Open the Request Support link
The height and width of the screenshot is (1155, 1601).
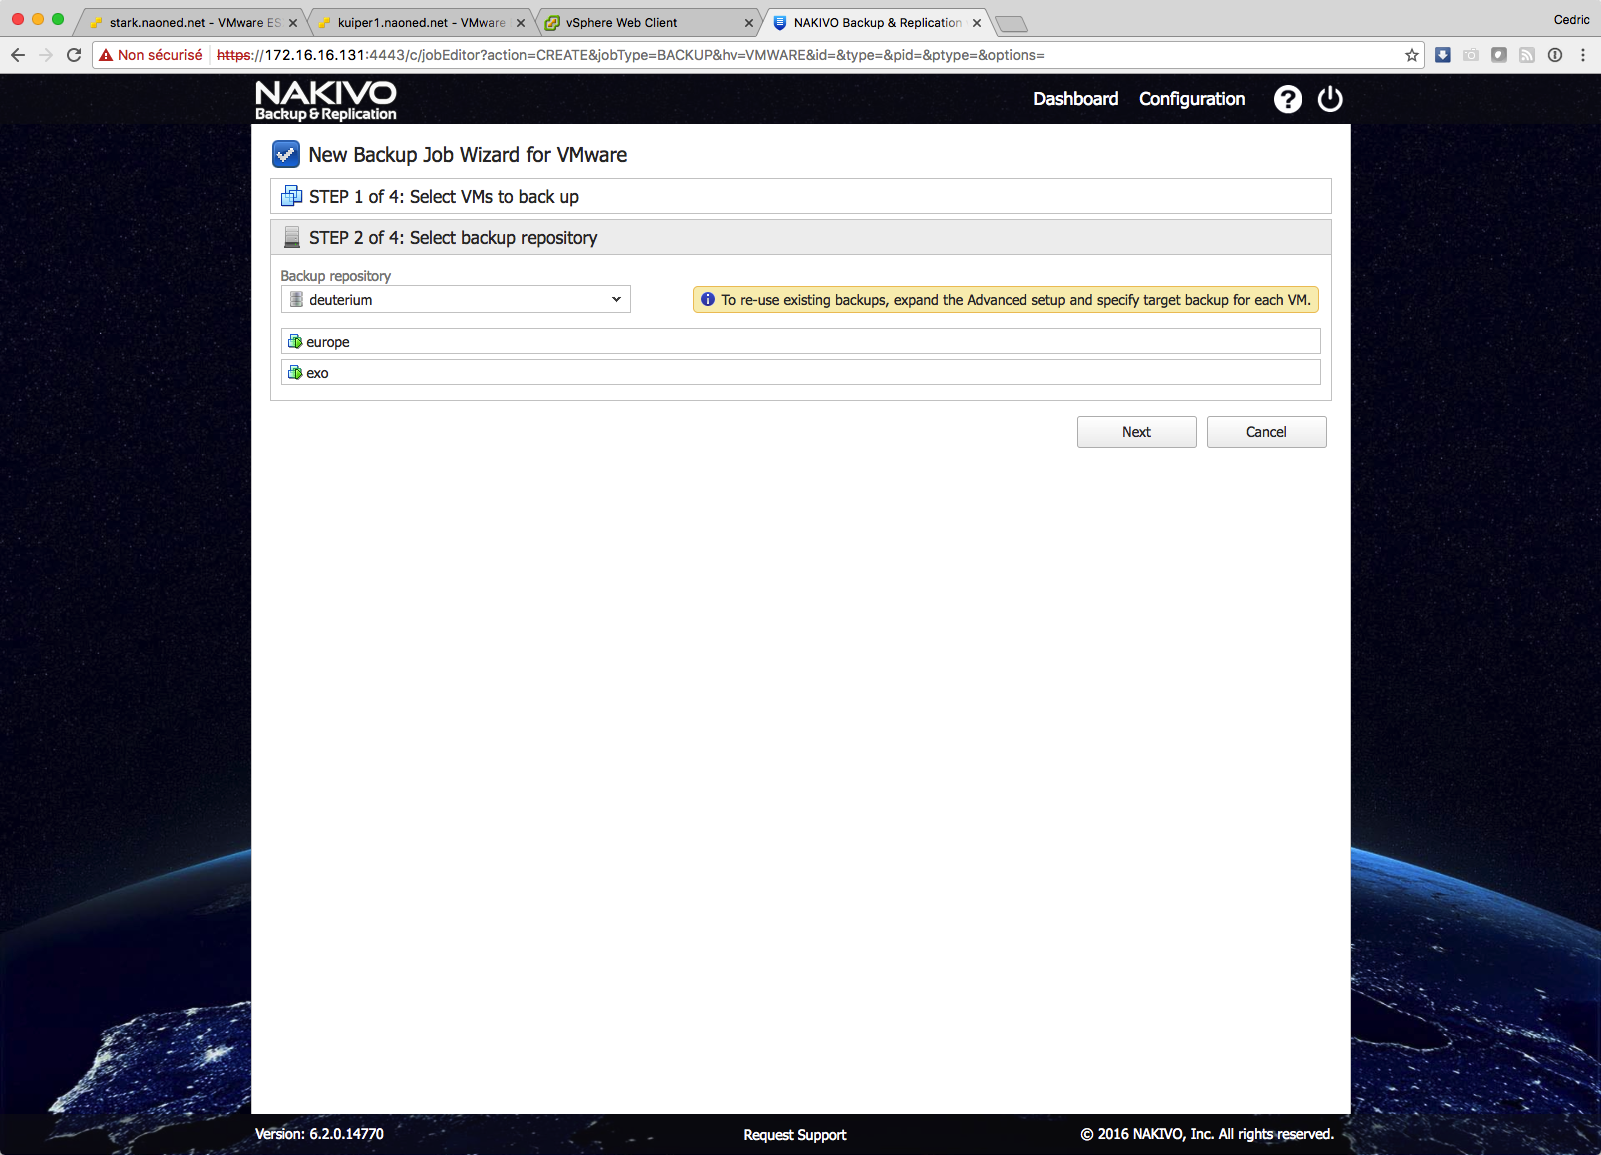click(794, 1134)
